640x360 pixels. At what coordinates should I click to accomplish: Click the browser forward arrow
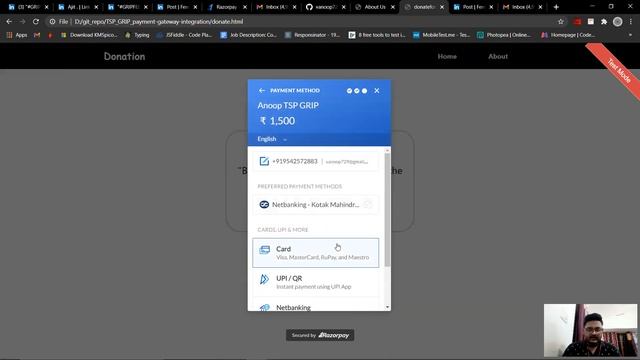point(22,21)
